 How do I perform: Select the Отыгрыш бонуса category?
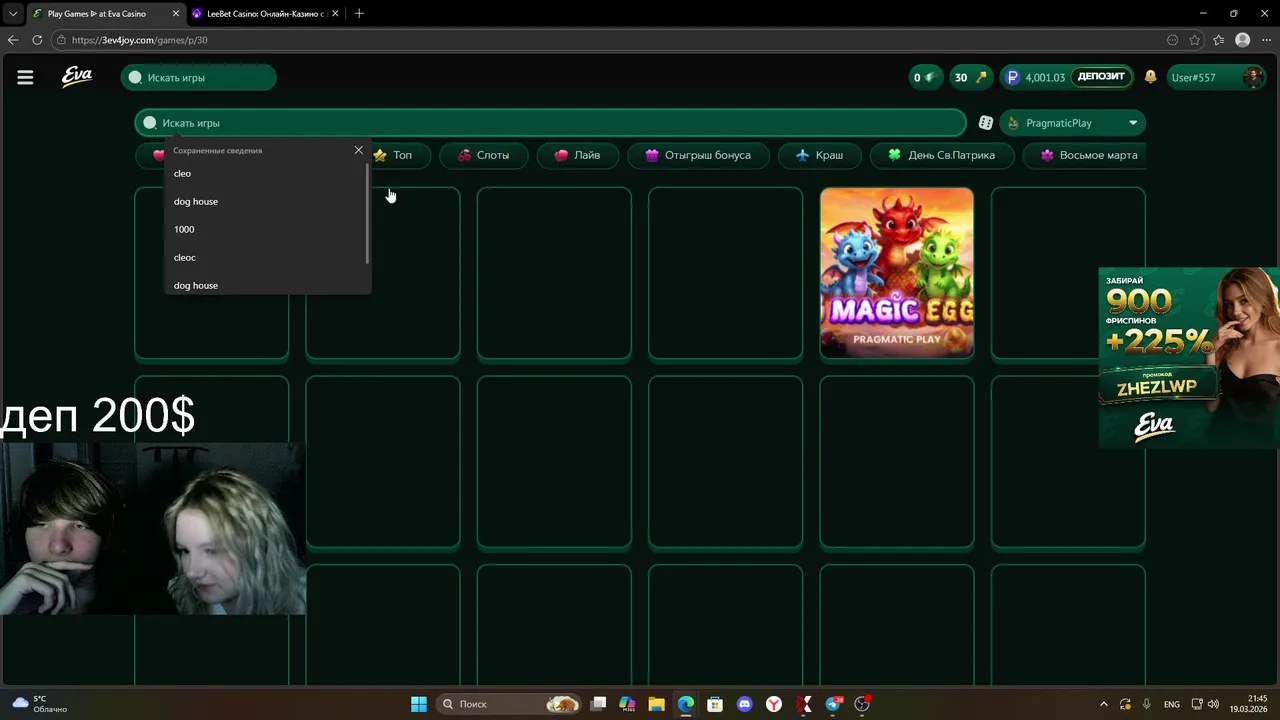(698, 155)
